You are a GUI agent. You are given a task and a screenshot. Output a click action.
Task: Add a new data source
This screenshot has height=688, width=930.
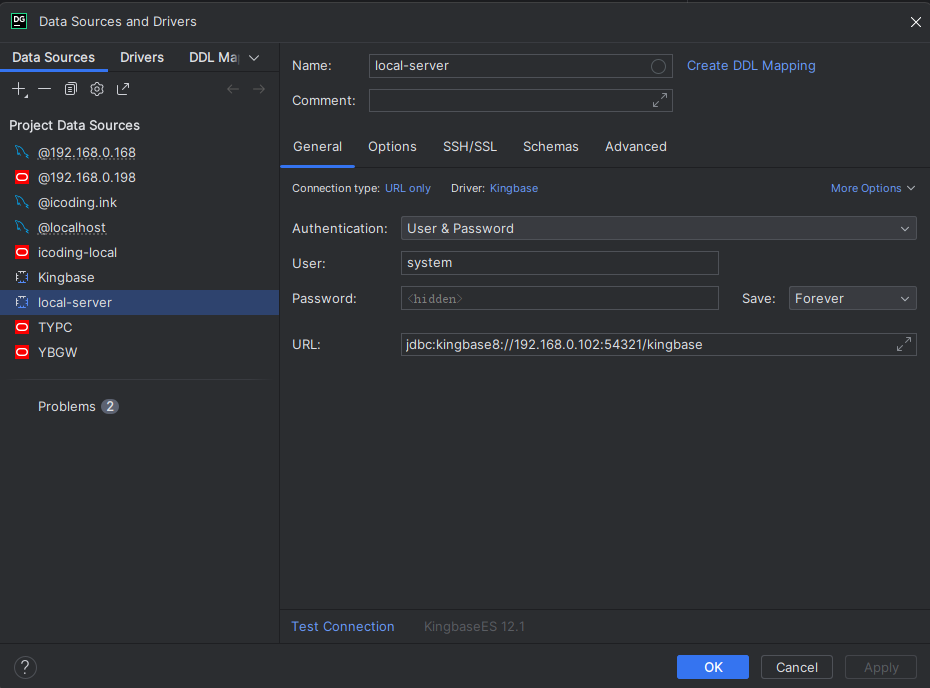point(18,88)
